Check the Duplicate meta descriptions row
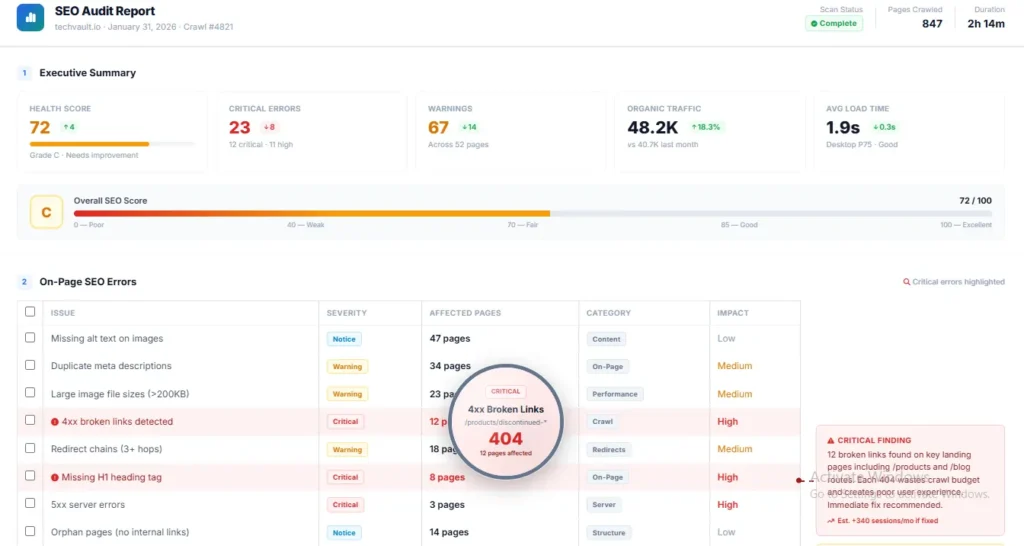 [x=30, y=365]
